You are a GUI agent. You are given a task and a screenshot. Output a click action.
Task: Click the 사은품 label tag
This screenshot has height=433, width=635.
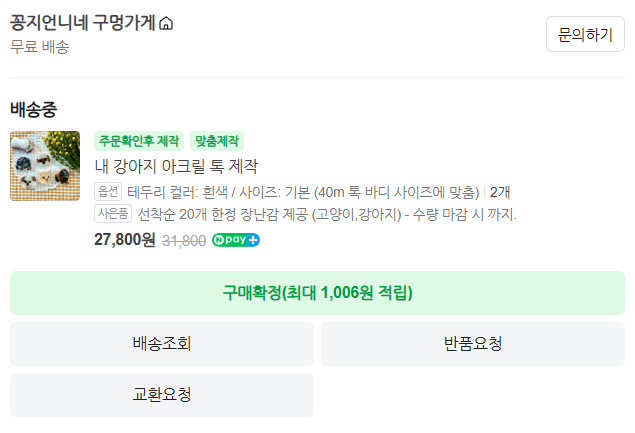(113, 213)
